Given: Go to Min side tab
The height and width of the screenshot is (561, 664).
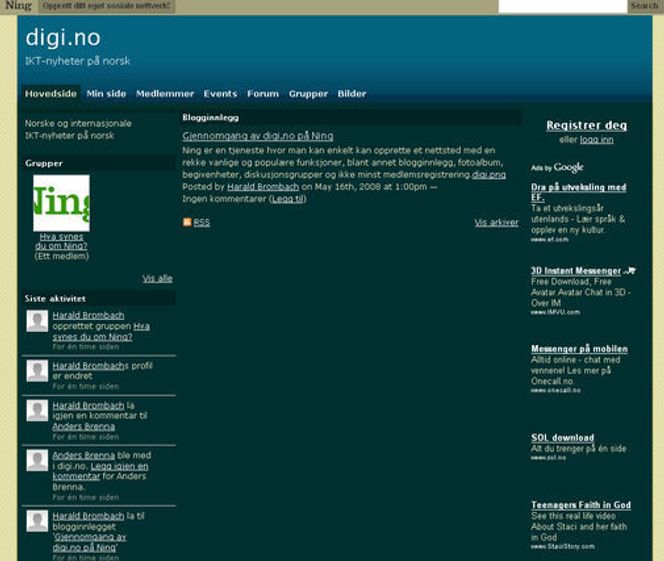Looking at the screenshot, I should [x=106, y=94].
